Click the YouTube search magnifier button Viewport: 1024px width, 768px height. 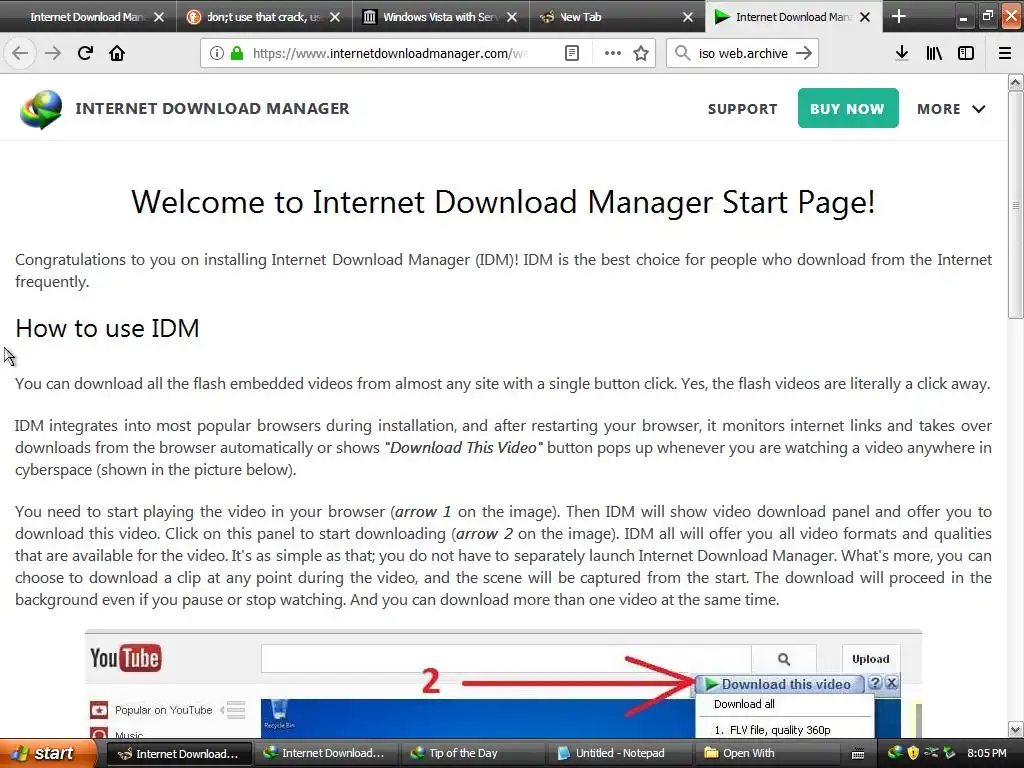pyautogui.click(x=784, y=659)
